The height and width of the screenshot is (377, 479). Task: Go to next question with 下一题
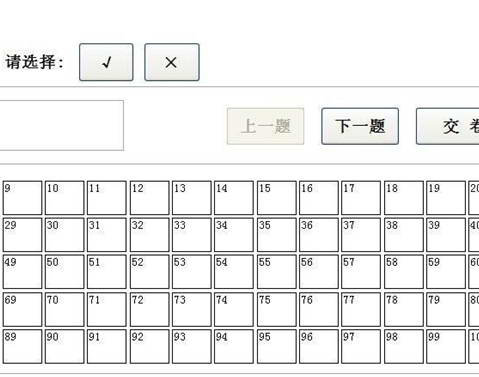click(x=360, y=126)
